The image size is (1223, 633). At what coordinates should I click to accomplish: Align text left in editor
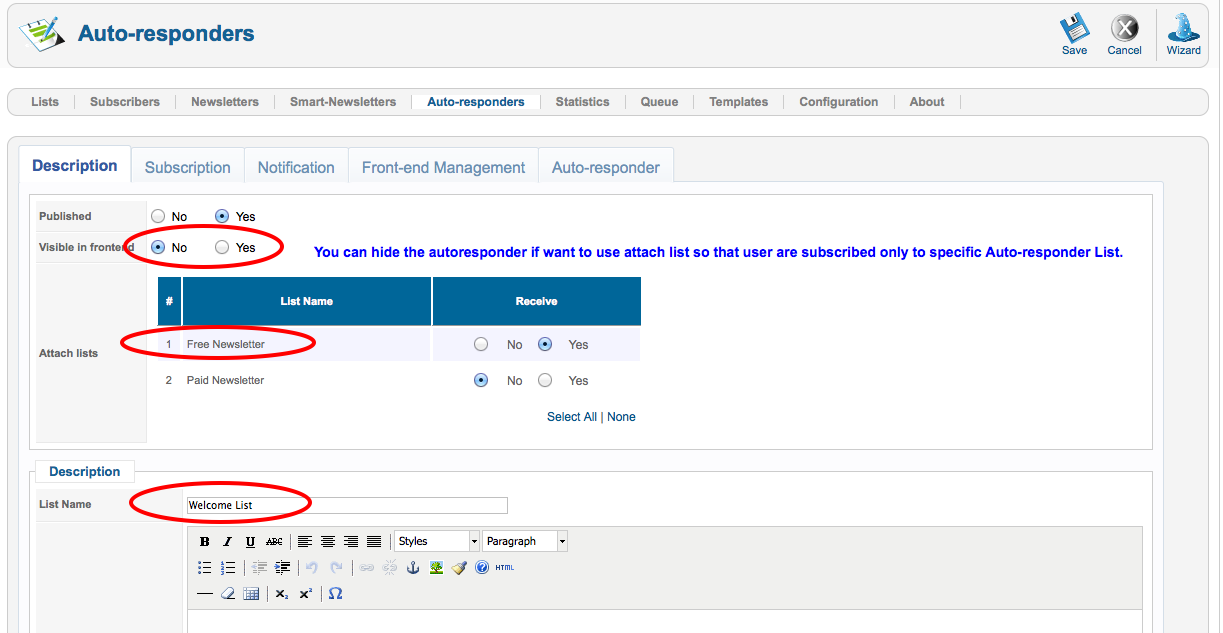coord(304,541)
